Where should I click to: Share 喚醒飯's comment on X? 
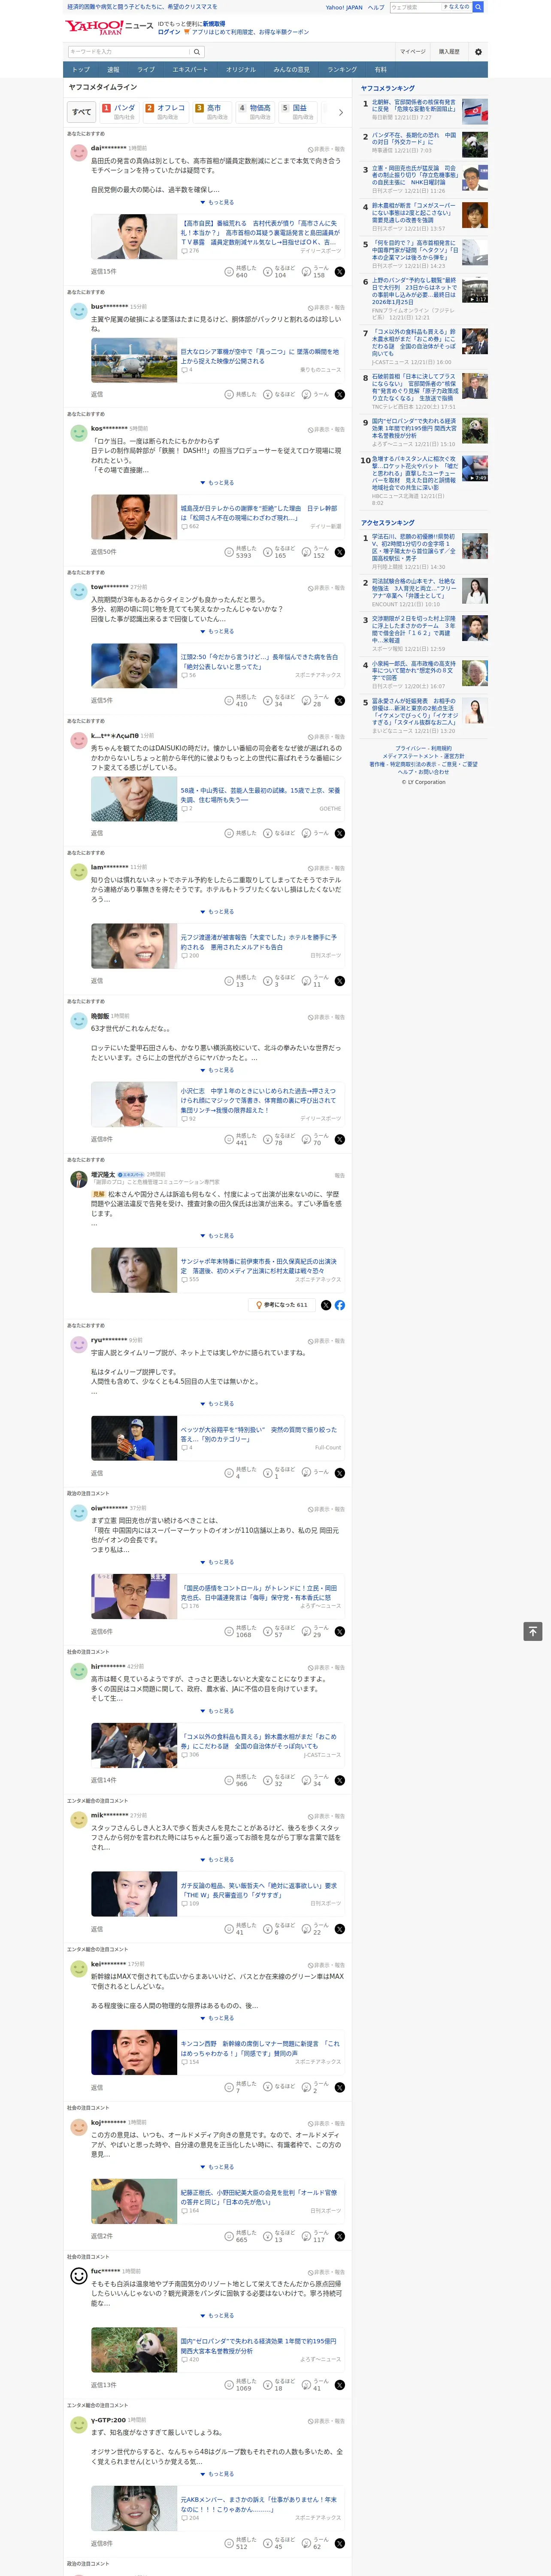[340, 1139]
